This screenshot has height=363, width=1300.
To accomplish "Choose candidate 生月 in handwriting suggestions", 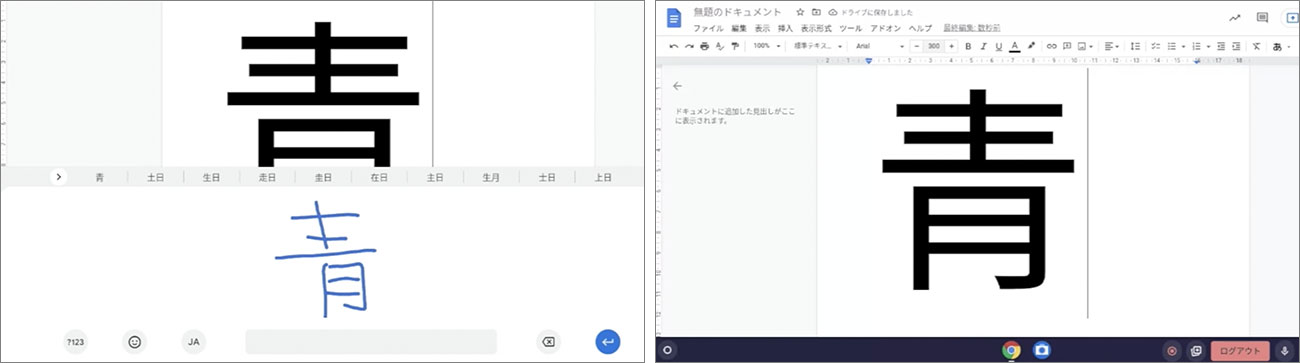I will click(491, 177).
